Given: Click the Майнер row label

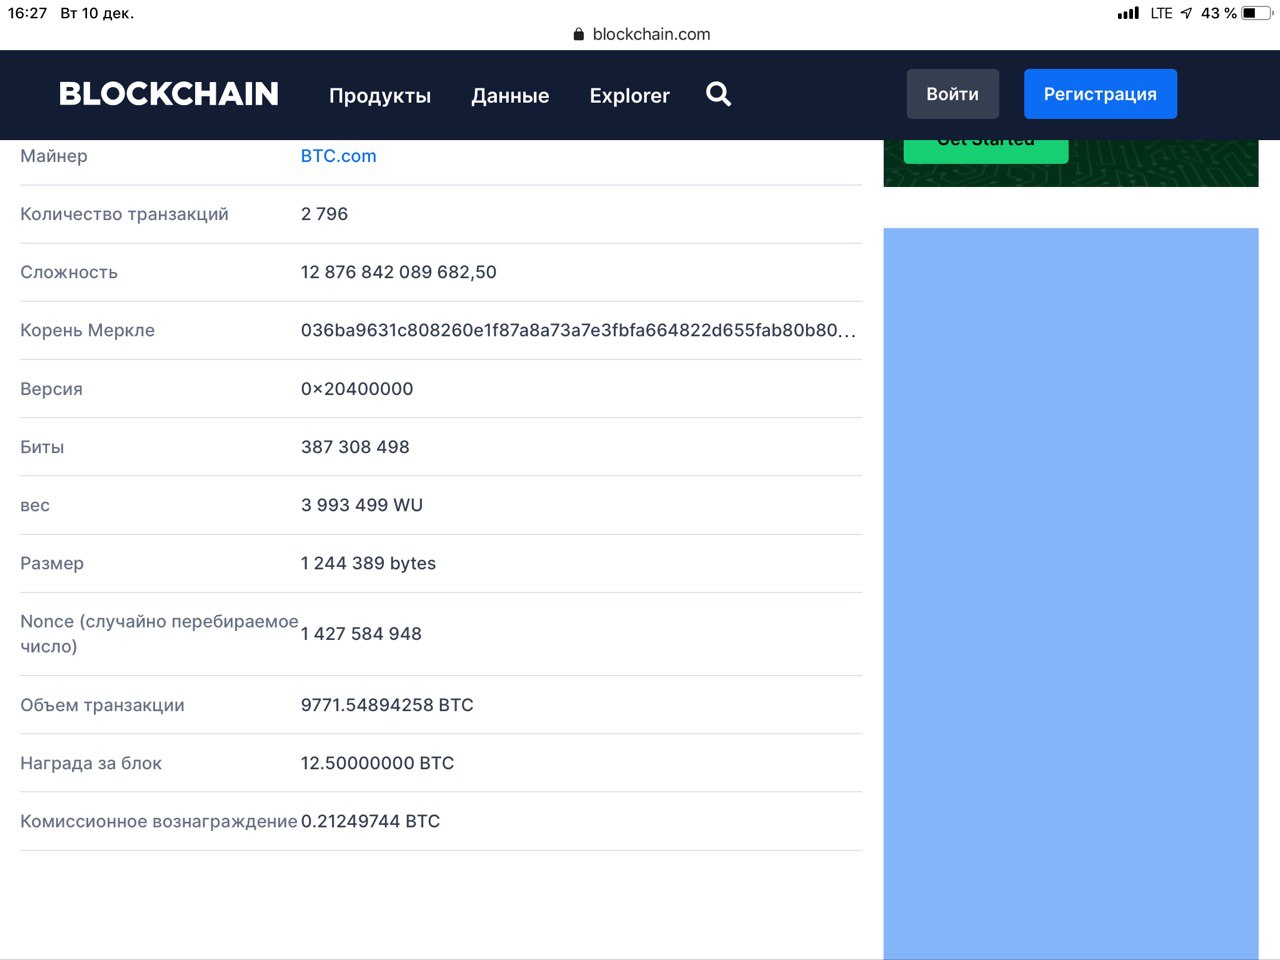Looking at the screenshot, I should click(54, 156).
